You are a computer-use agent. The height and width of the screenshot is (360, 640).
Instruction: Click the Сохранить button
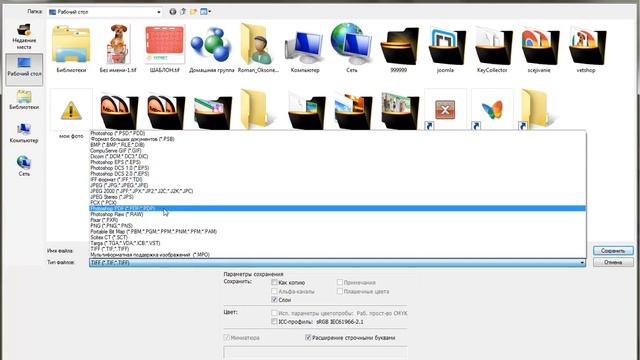(613, 251)
